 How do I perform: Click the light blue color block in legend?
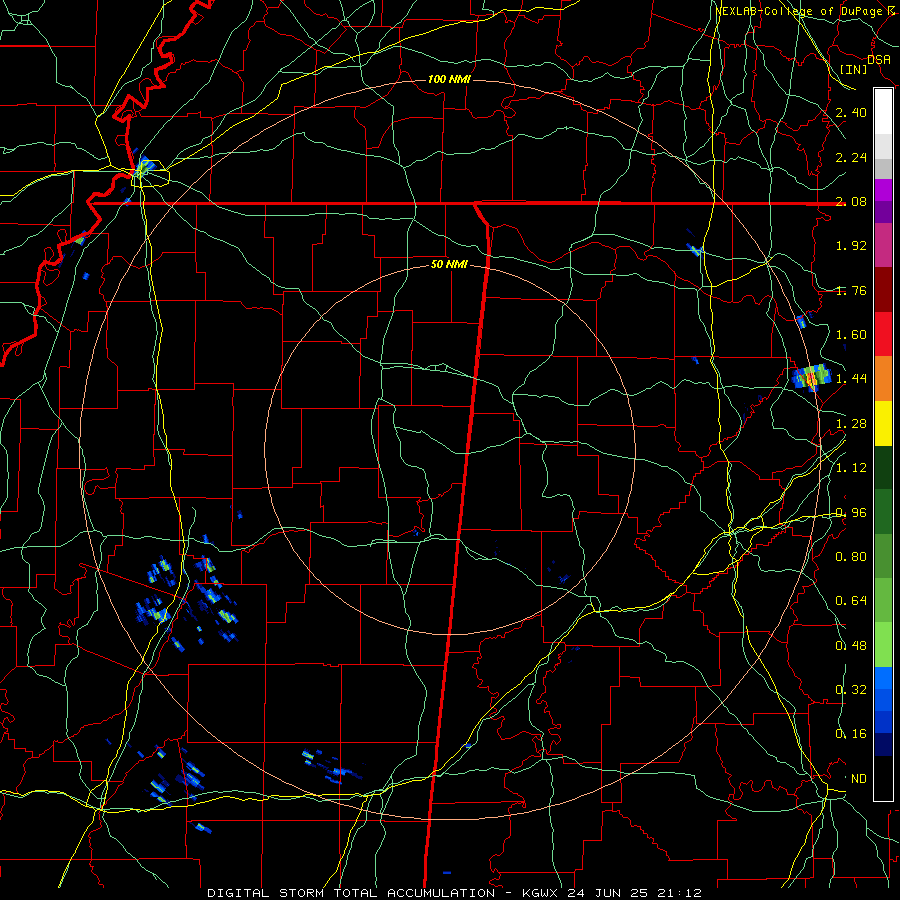click(883, 678)
